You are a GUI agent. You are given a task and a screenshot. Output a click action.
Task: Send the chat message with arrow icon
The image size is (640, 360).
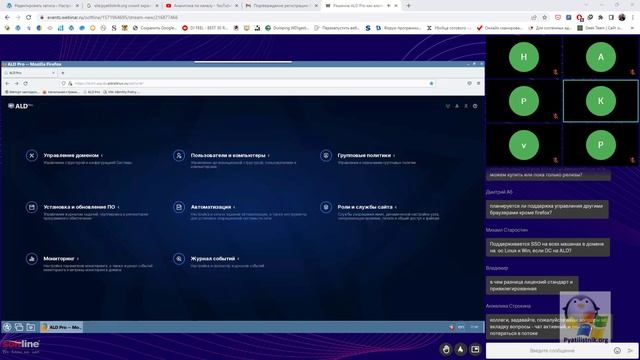630,351
